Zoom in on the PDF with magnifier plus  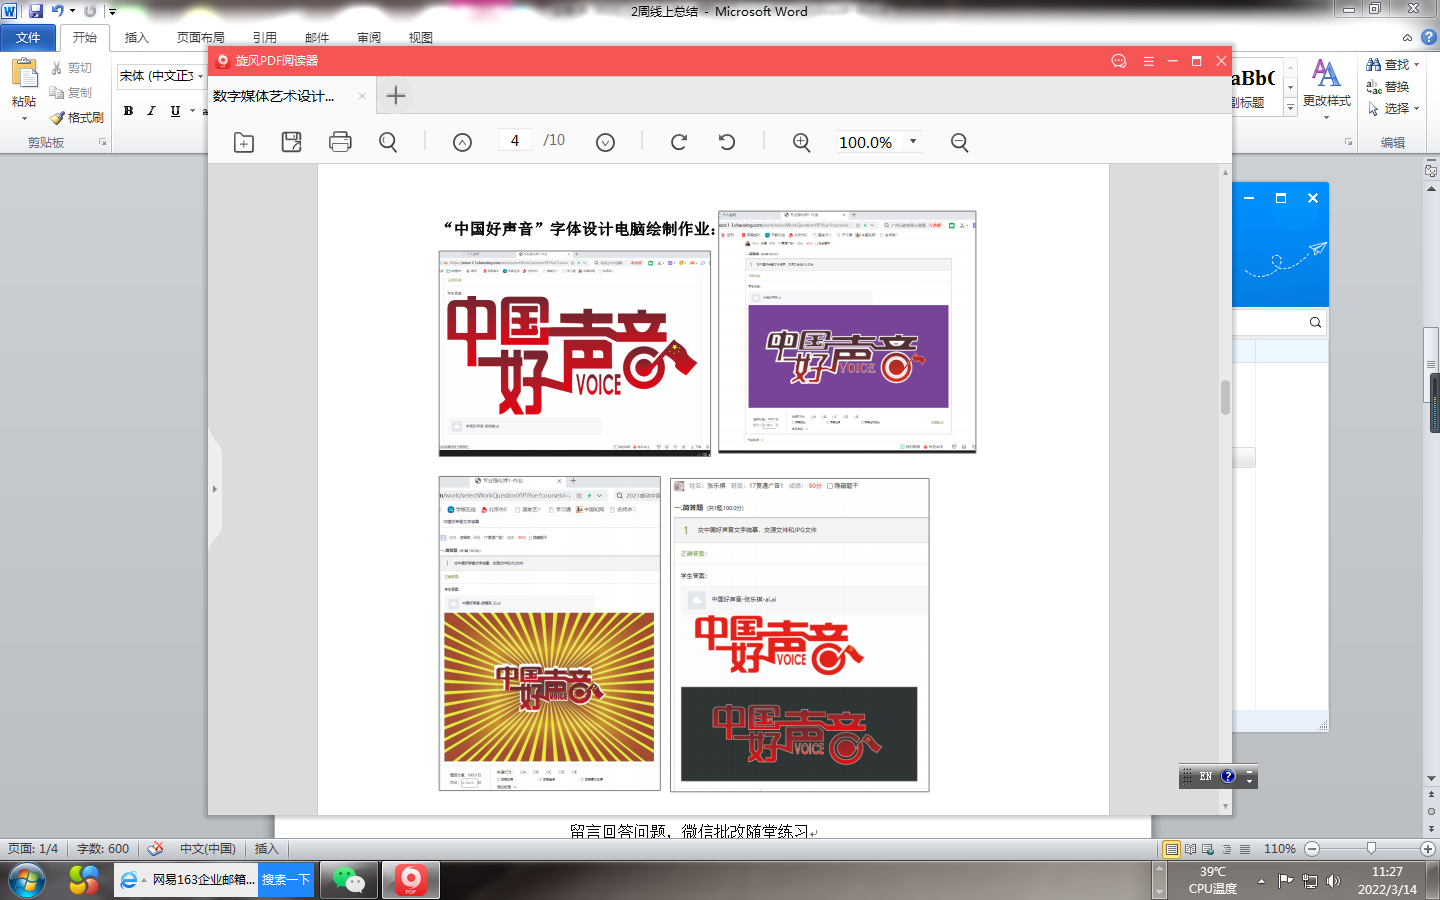point(801,142)
